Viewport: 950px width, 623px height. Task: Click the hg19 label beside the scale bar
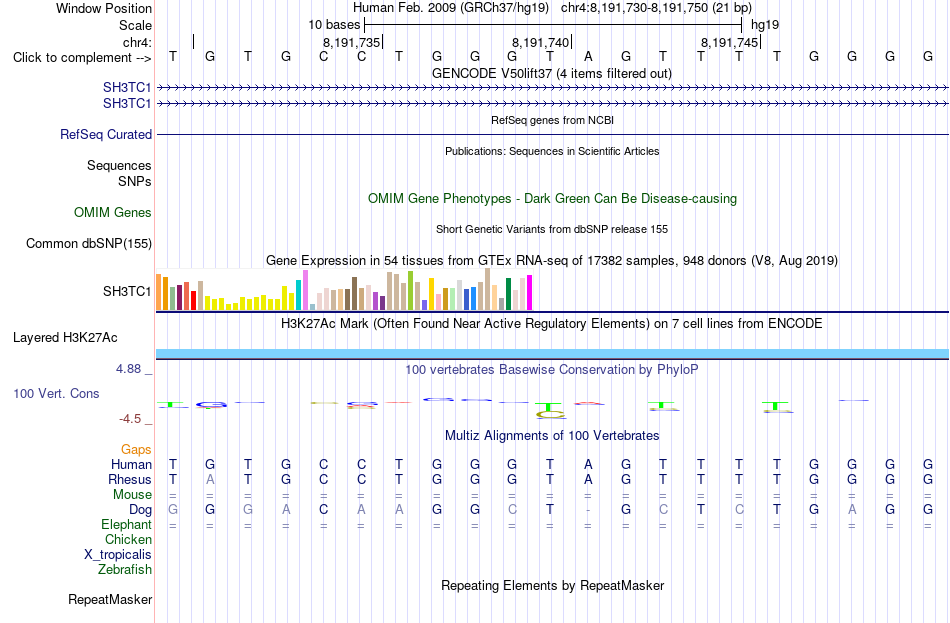[765, 25]
